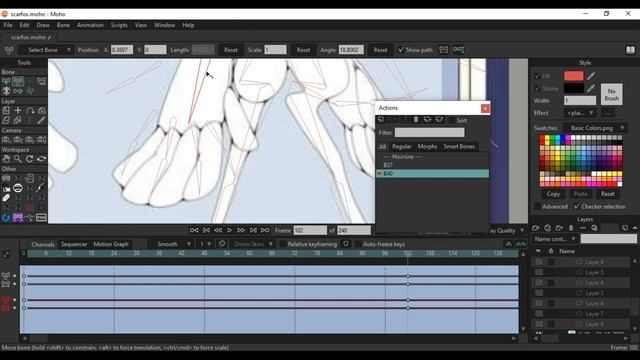640x360 pixels.
Task: Click Reset next to the Scale field
Action: pos(303,50)
